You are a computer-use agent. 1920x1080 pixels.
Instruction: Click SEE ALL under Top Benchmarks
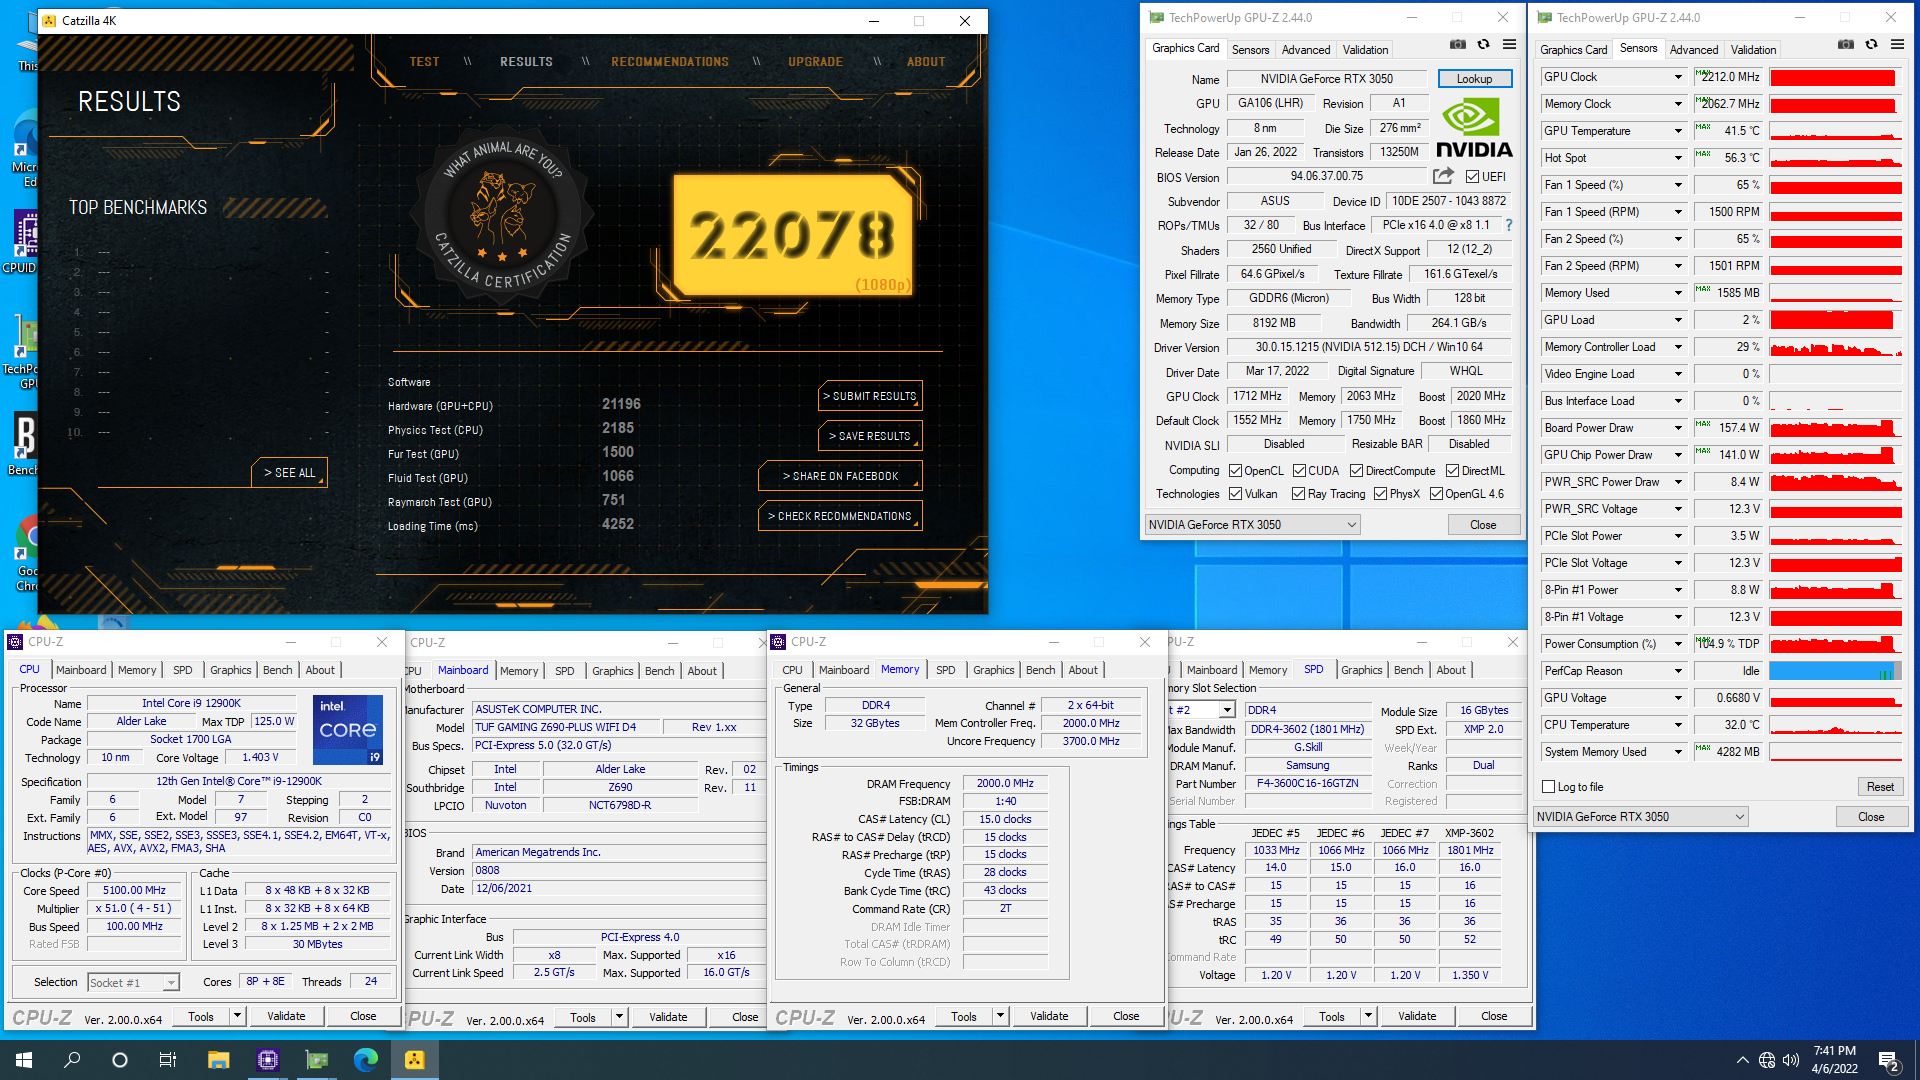289,473
